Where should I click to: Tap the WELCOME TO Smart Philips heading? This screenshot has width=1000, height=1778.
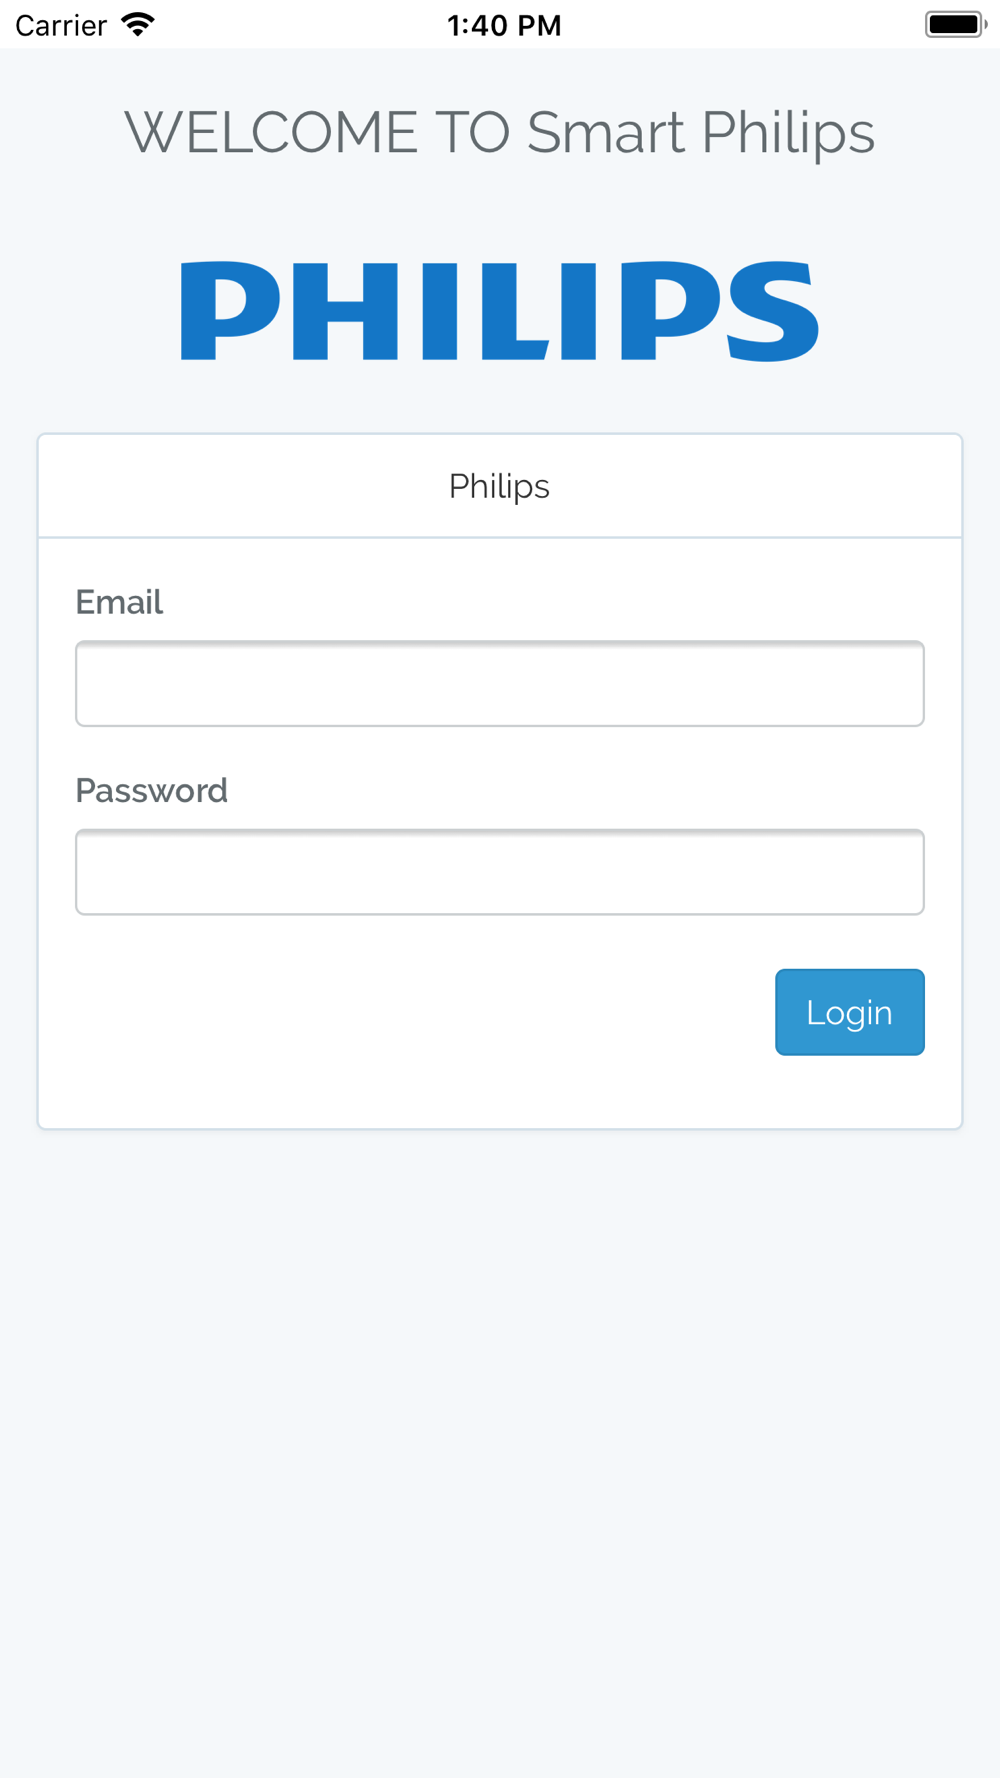coord(500,133)
